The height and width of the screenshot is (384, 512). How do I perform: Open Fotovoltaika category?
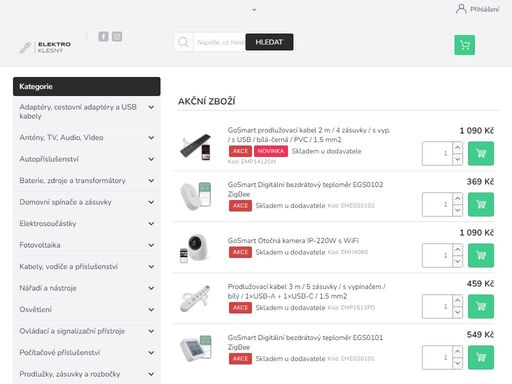click(x=40, y=245)
